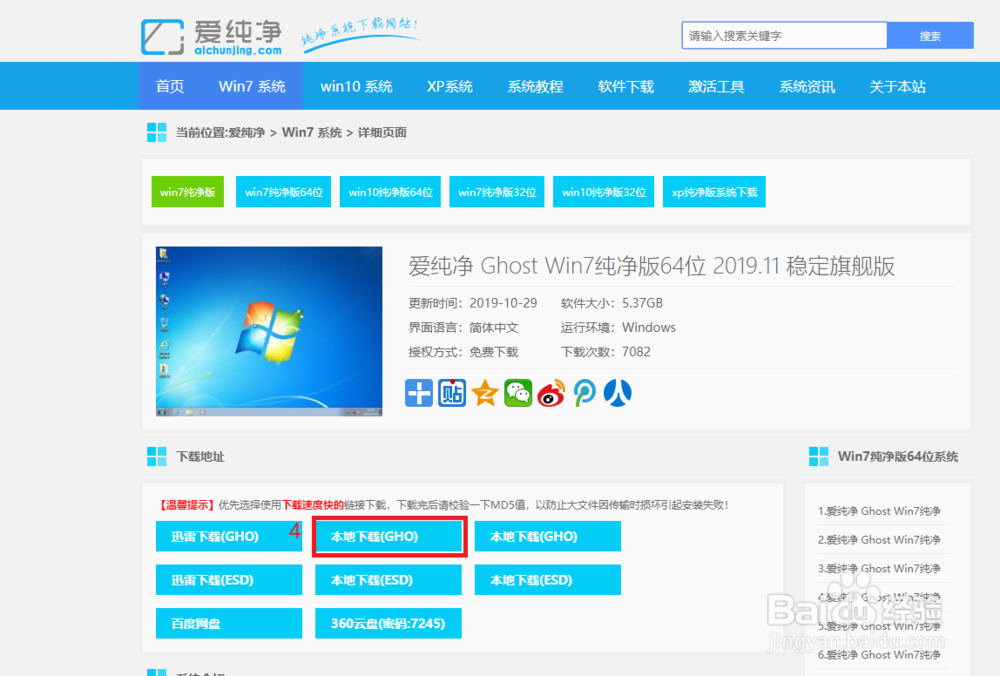Viewport: 1000px width, 676px height.
Task: Click download count 7082
Action: [636, 352]
